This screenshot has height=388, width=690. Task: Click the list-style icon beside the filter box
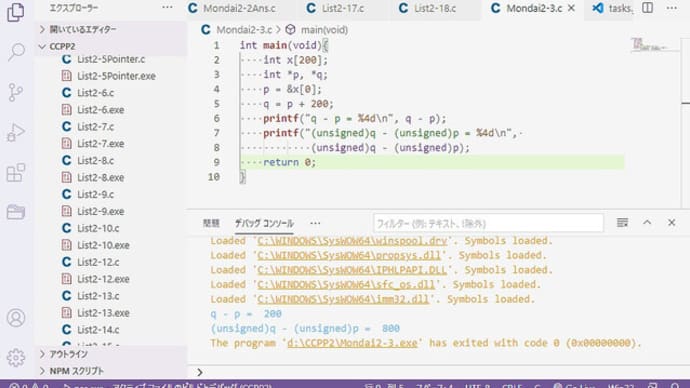pos(622,223)
